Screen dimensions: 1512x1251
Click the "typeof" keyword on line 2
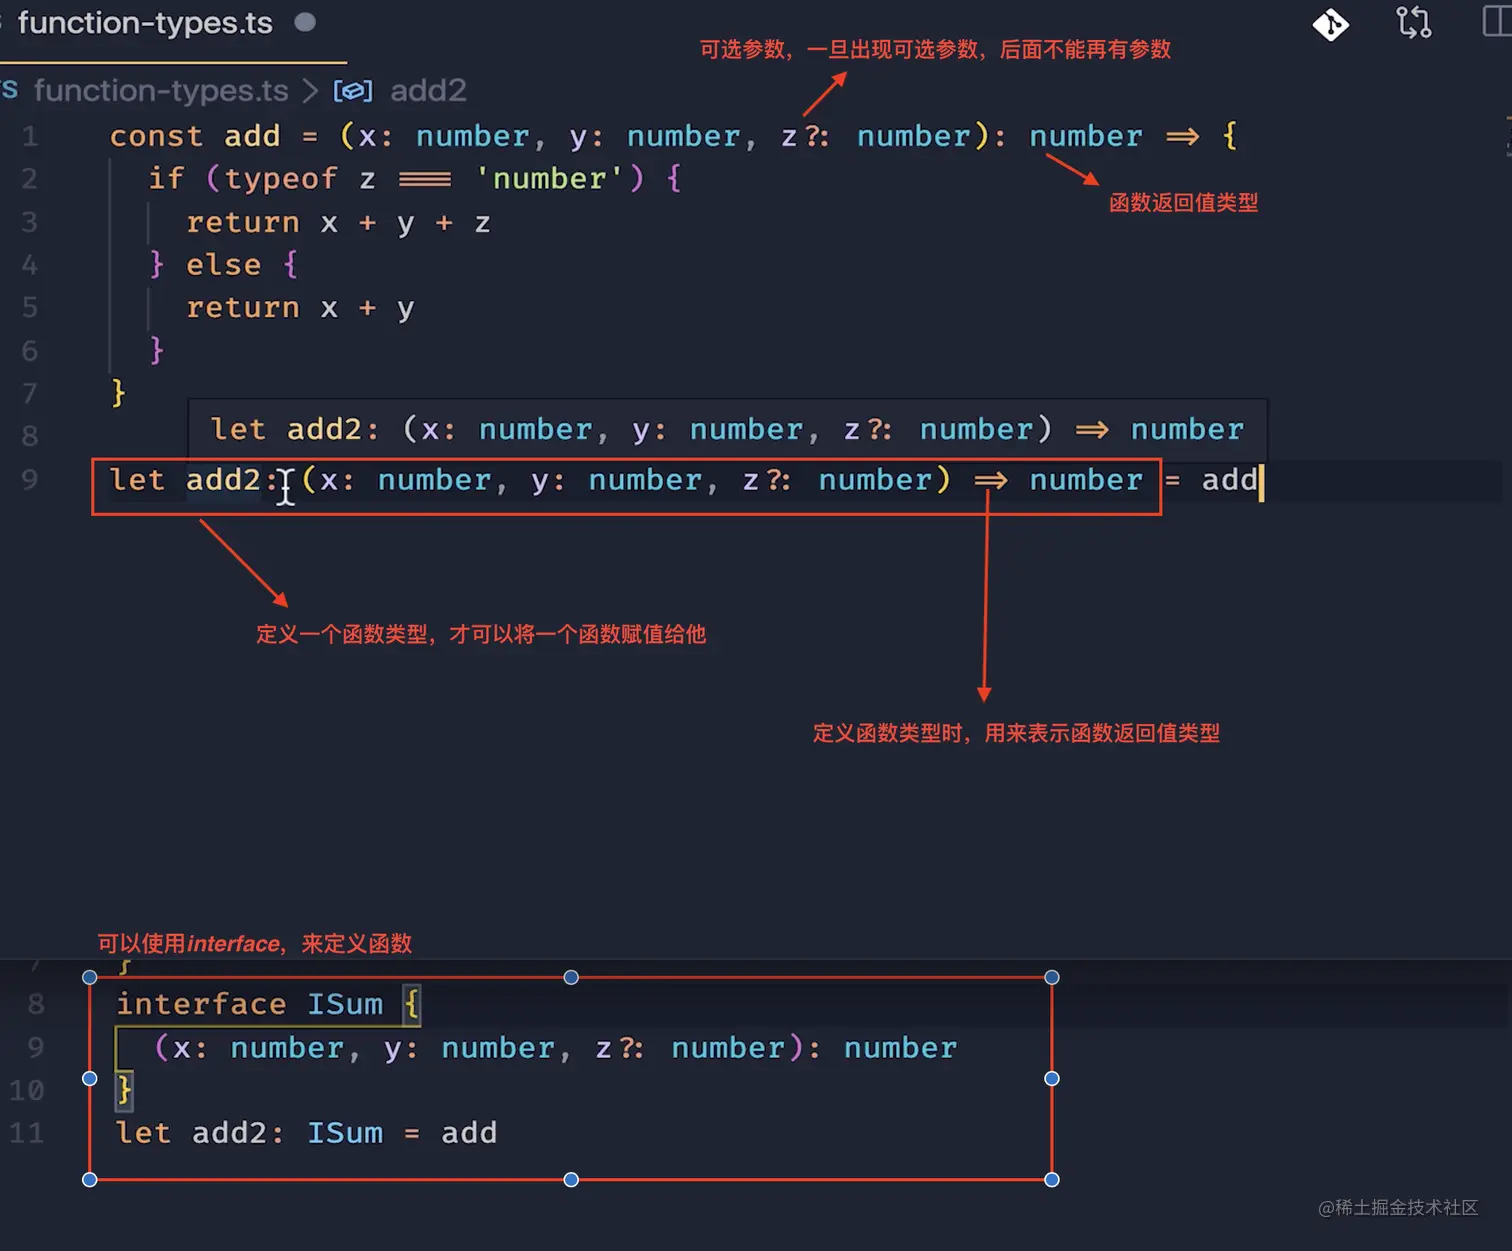pyautogui.click(x=281, y=179)
